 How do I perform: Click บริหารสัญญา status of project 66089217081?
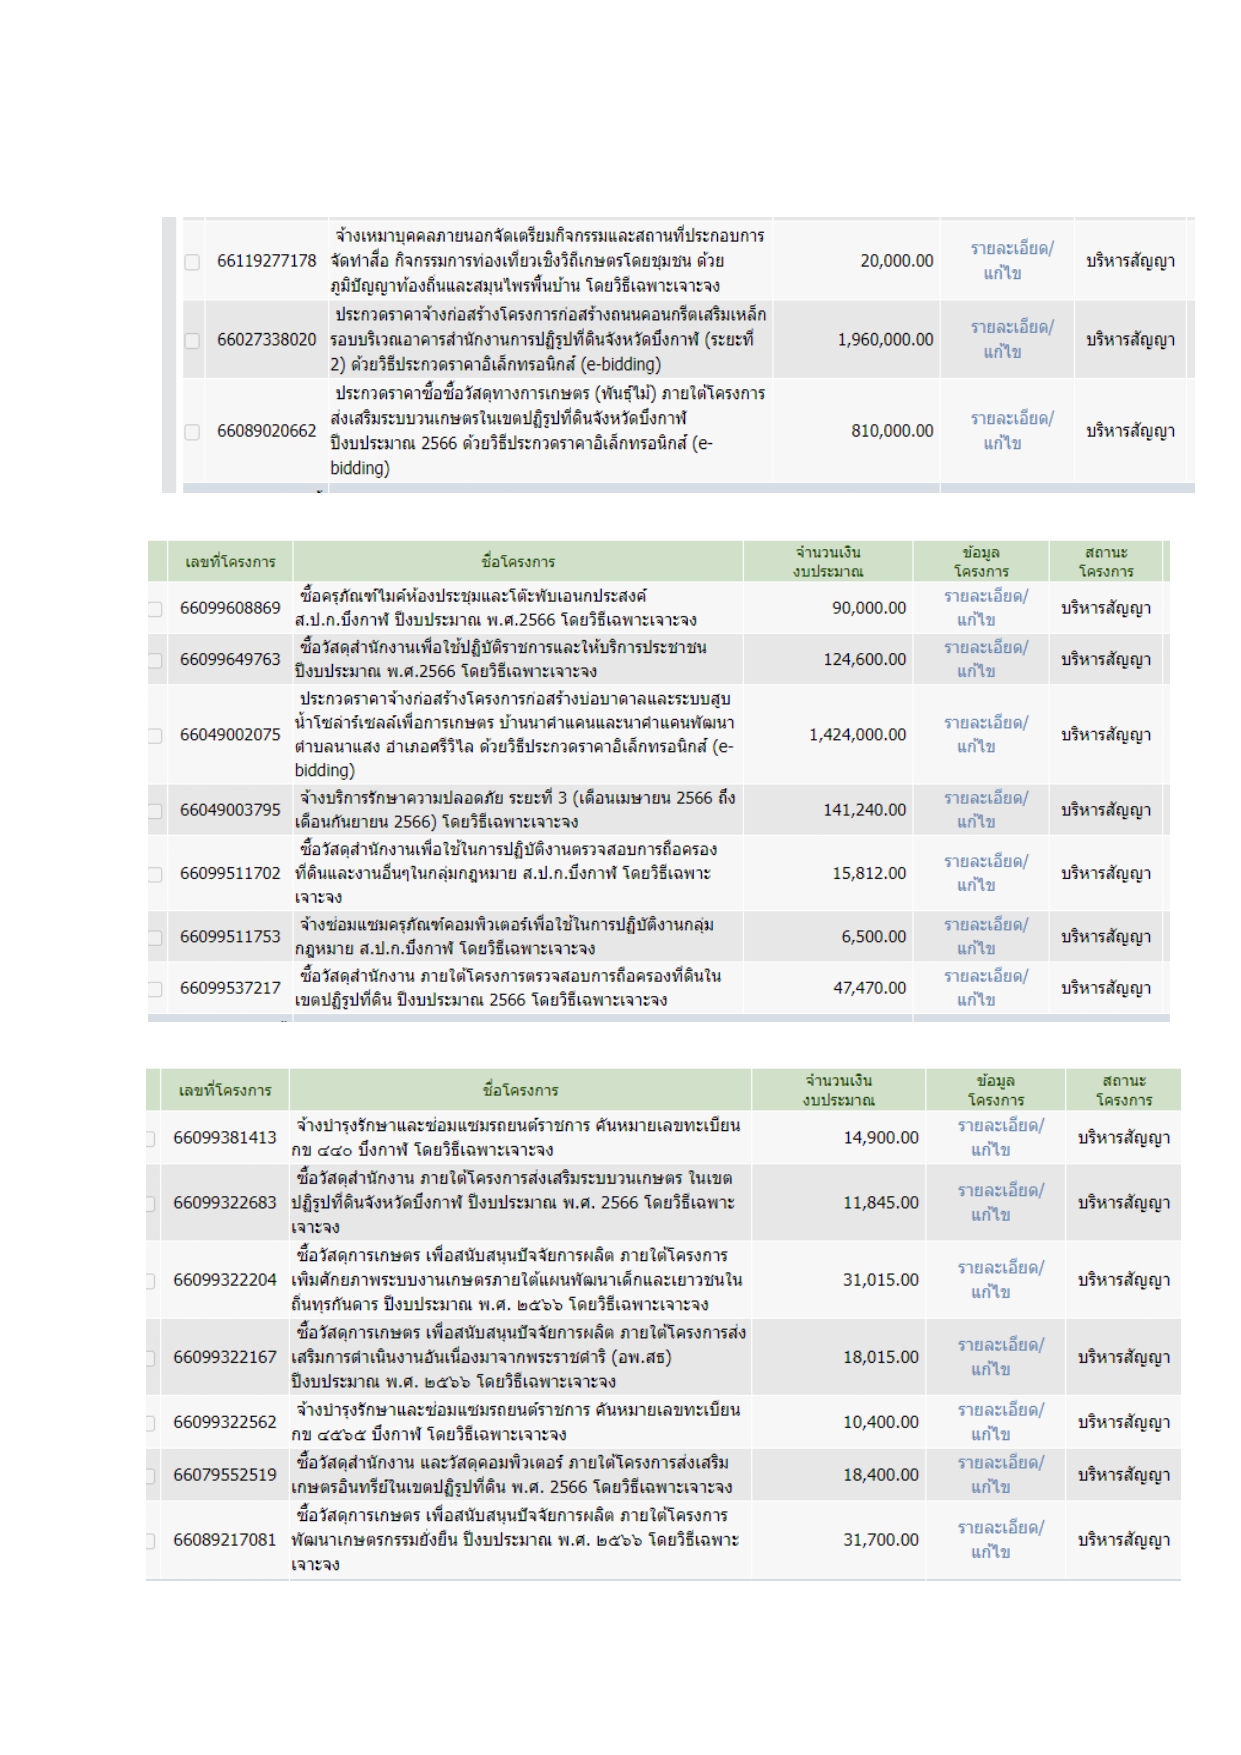click(x=1124, y=1540)
